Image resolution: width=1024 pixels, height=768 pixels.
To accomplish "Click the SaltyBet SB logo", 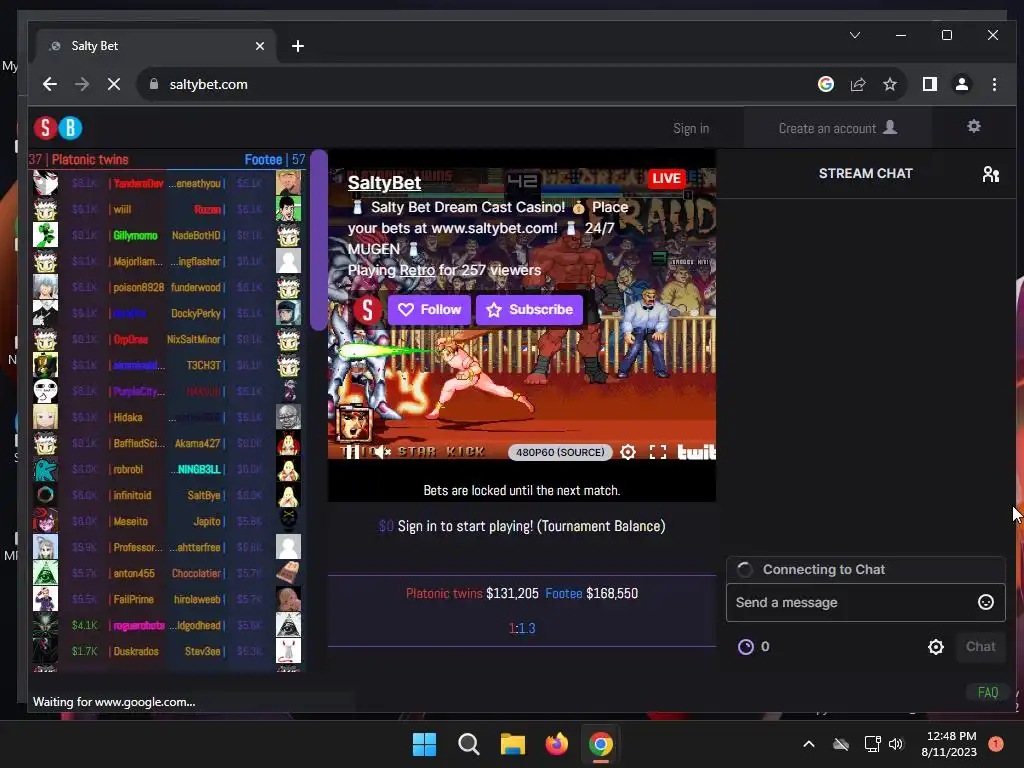I will (x=58, y=128).
